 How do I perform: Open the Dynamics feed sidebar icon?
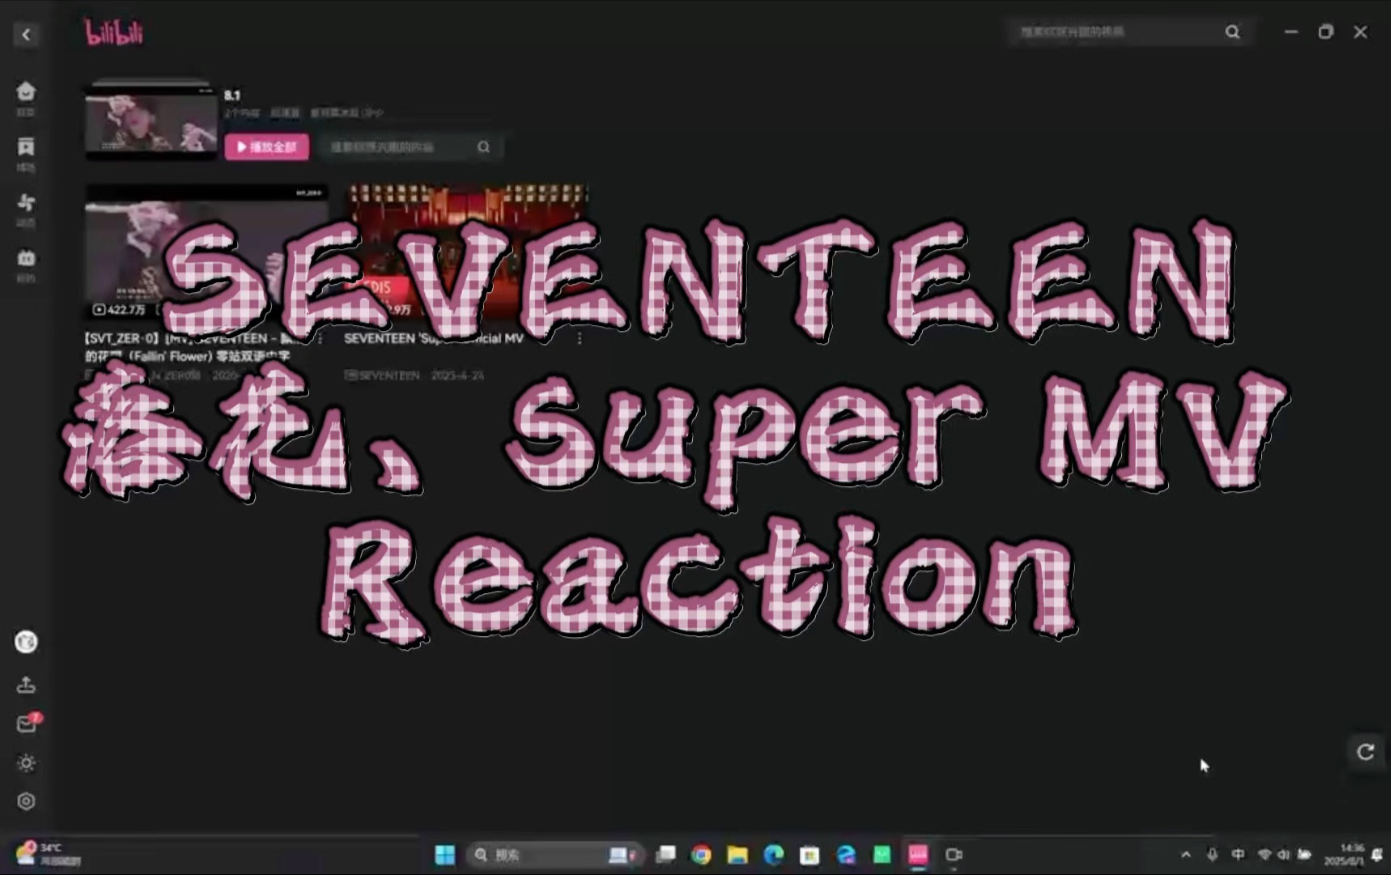click(x=25, y=203)
